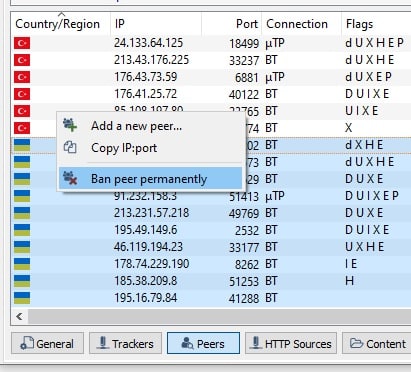Select peer IP 195.49.149.6

(146, 230)
